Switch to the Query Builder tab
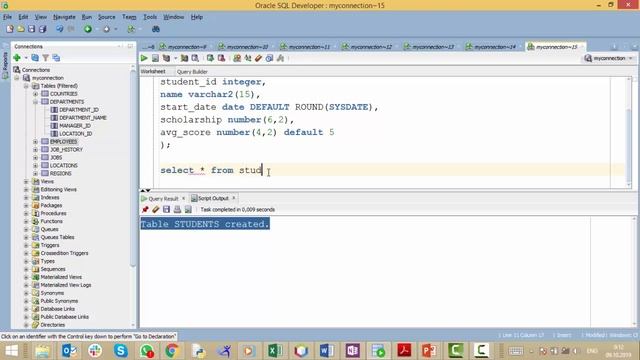 tap(192, 72)
